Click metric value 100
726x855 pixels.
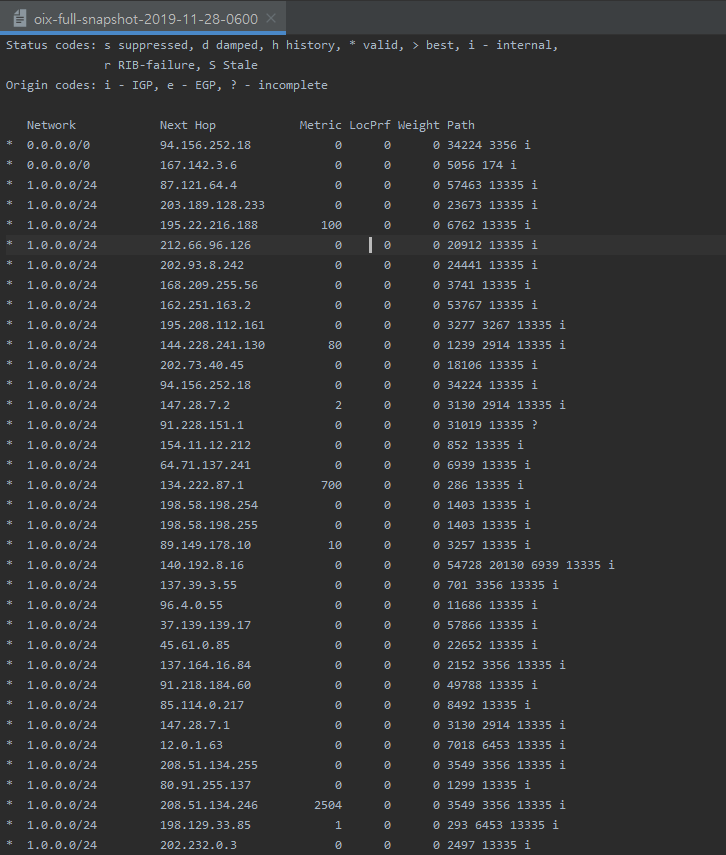click(331, 225)
